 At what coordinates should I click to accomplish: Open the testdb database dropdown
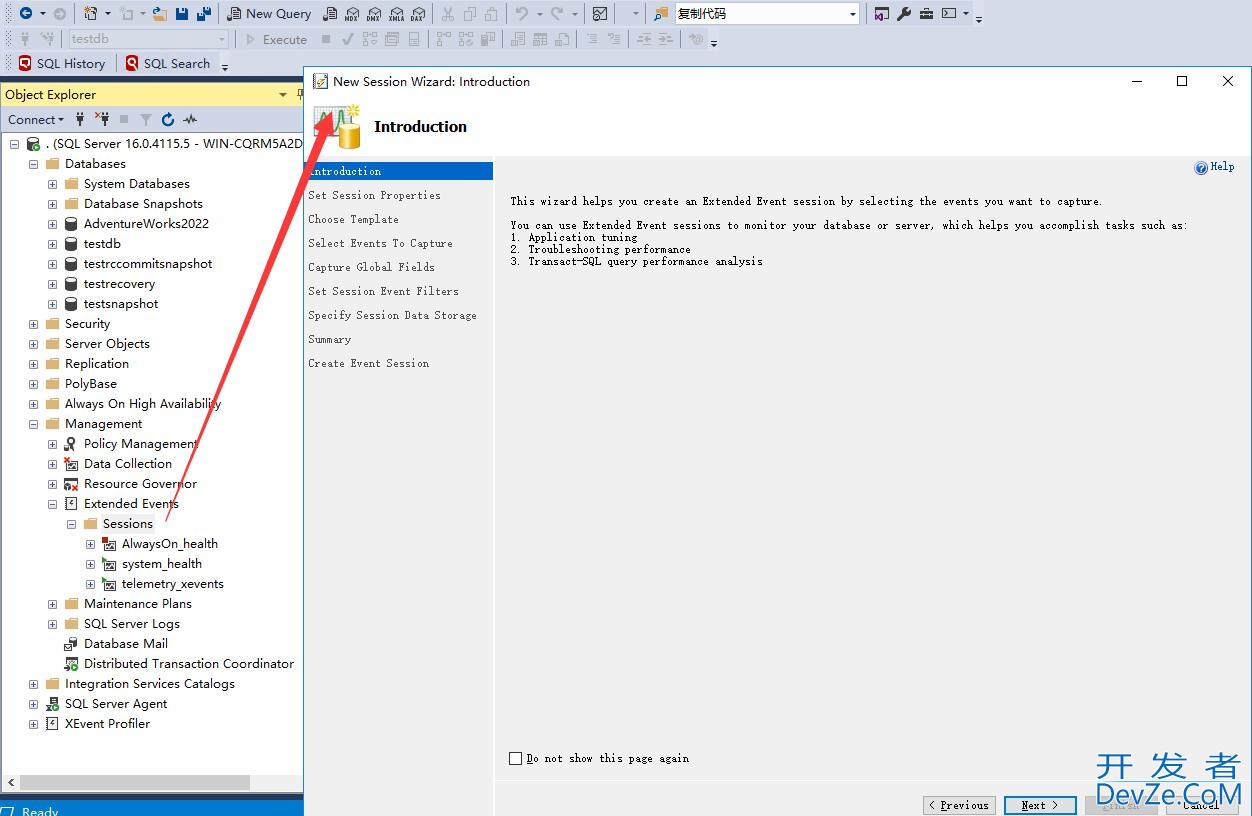148,39
